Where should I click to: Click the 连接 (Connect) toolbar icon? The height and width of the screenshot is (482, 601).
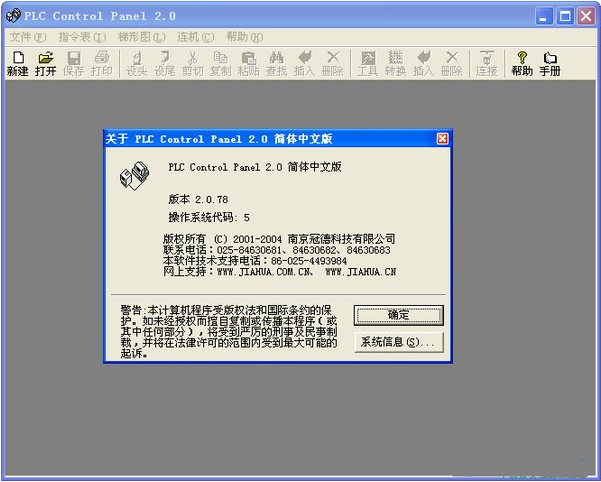[486, 64]
